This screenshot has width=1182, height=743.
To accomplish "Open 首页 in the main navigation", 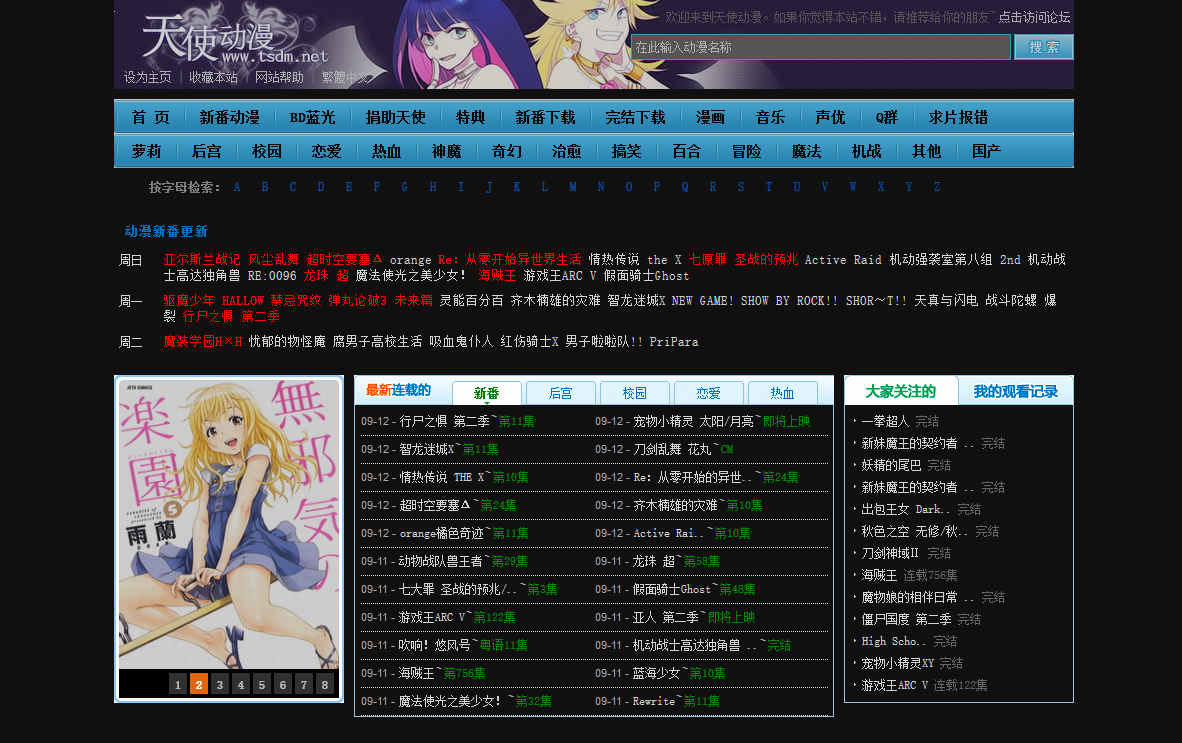I will pyautogui.click(x=151, y=118).
